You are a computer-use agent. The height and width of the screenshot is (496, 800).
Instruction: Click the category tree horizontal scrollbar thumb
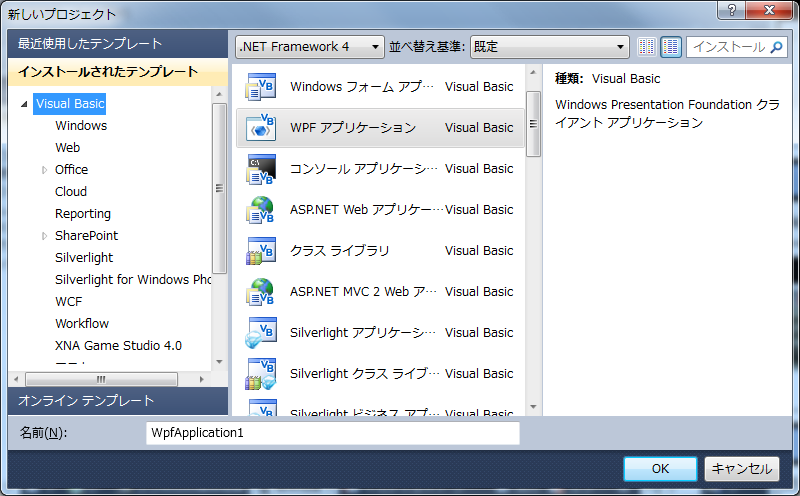(x=101, y=379)
